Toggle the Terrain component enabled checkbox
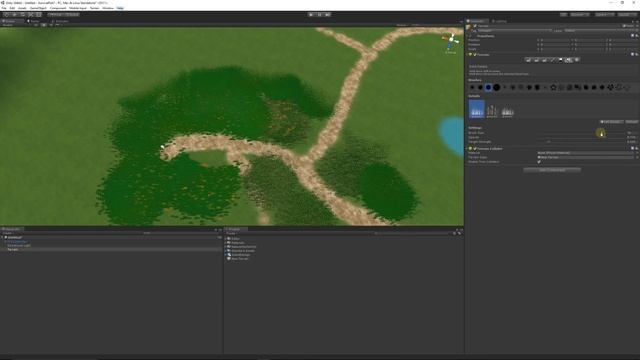Viewport: 640px width, 360px height. [x=475, y=54]
